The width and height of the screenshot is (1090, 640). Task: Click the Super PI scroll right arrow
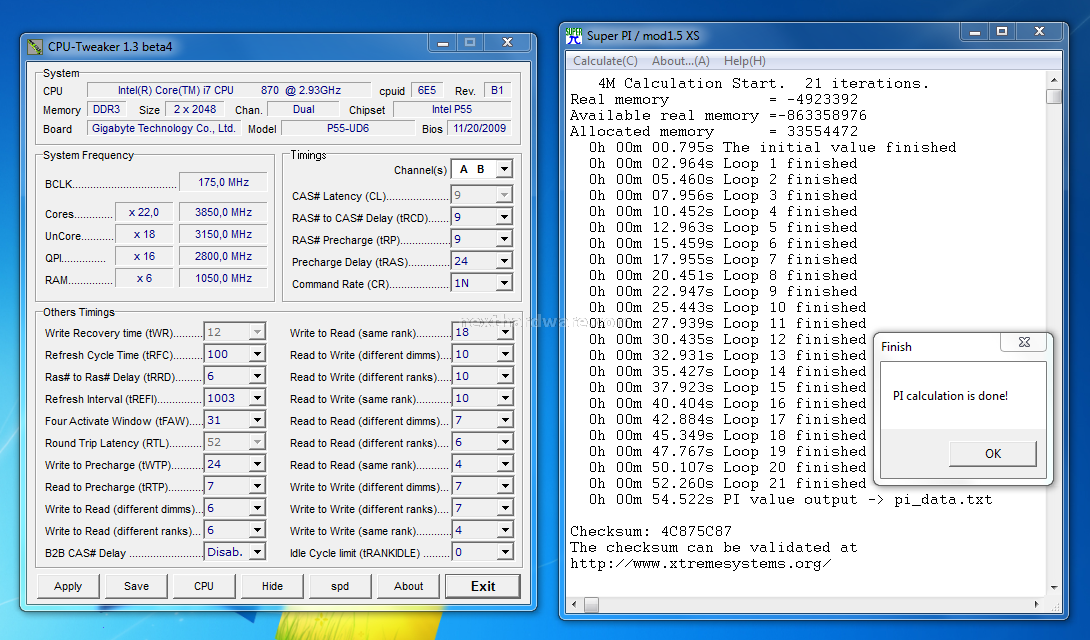pos(1036,605)
